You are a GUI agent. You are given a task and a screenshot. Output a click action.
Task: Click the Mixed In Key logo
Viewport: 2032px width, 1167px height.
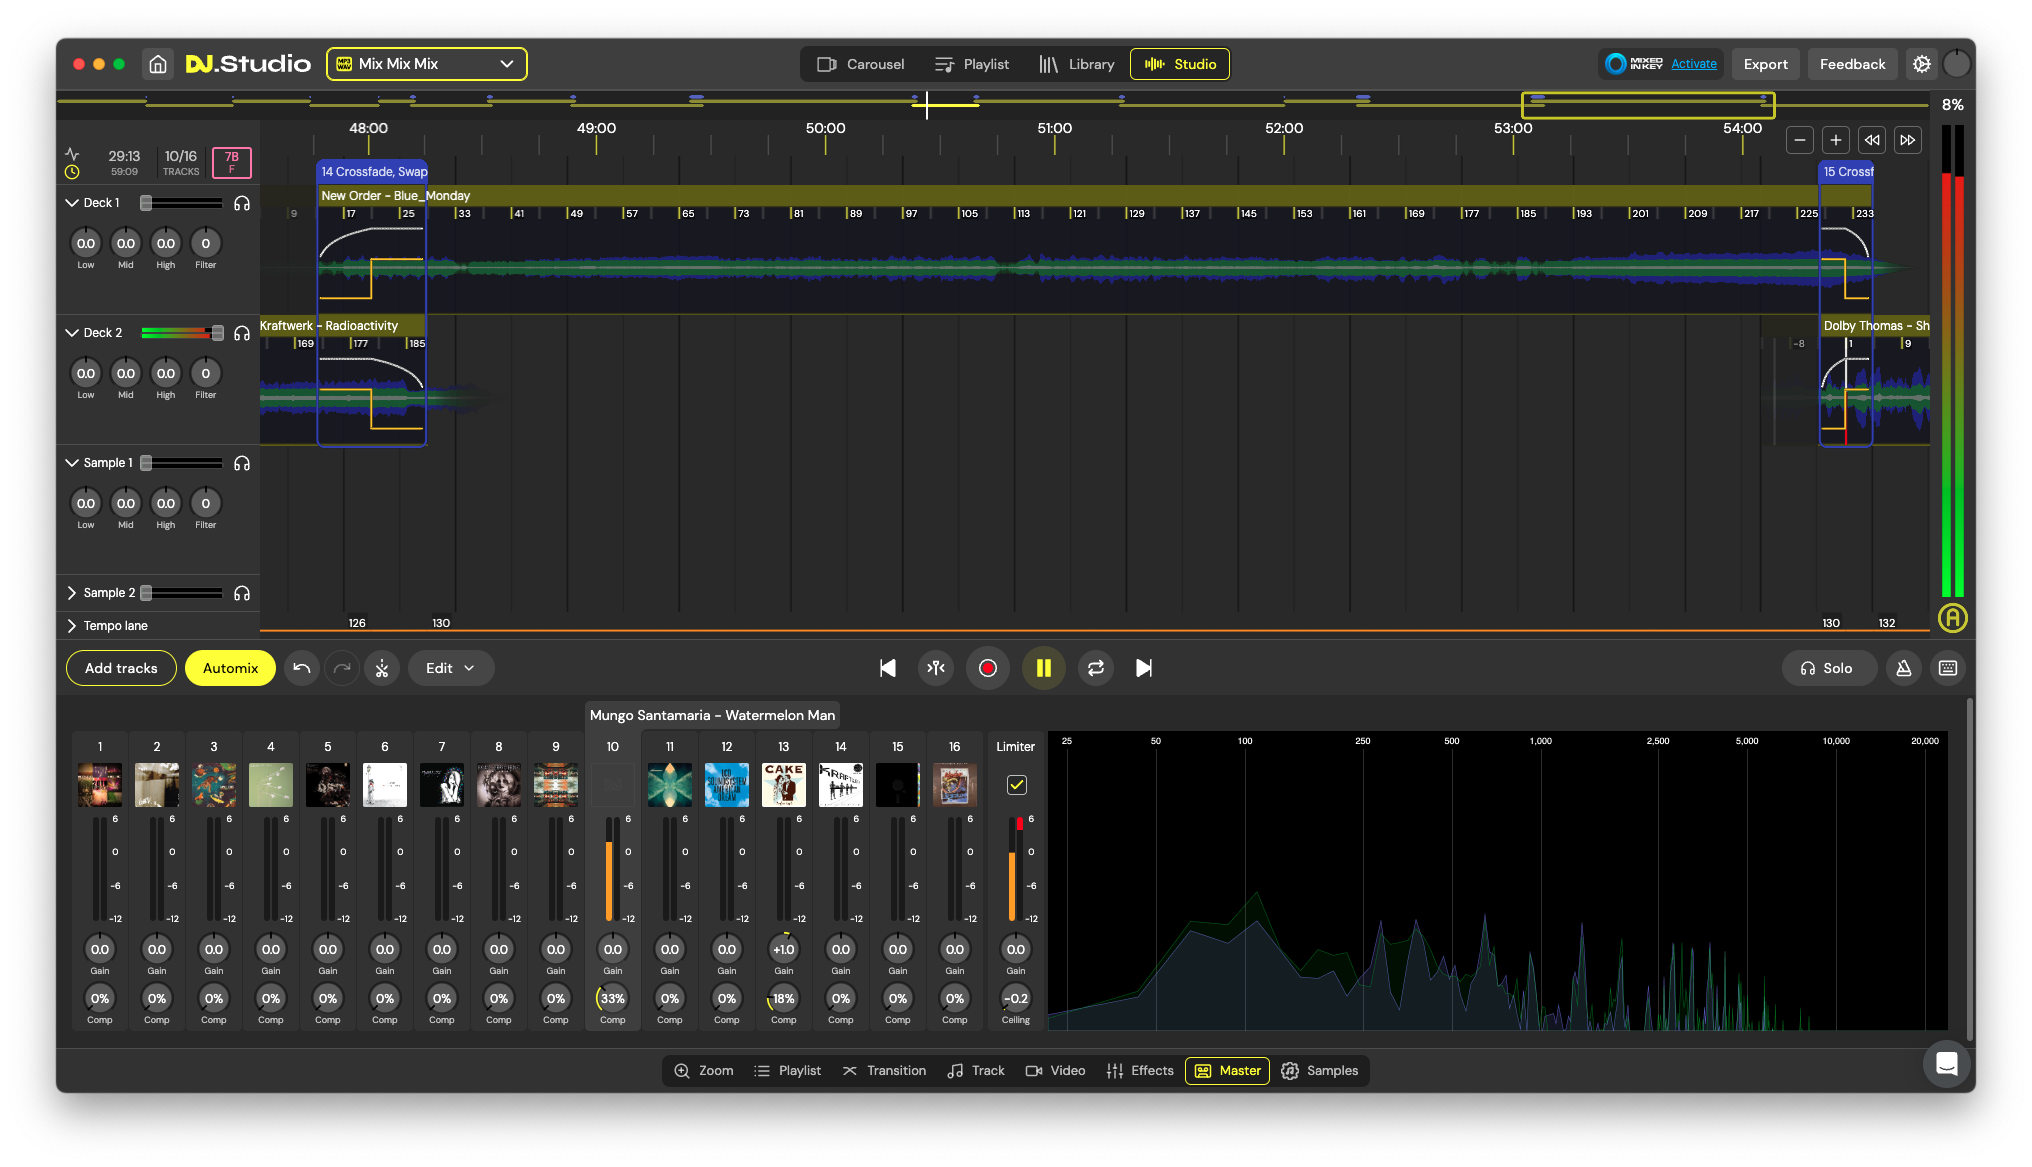(x=1635, y=64)
